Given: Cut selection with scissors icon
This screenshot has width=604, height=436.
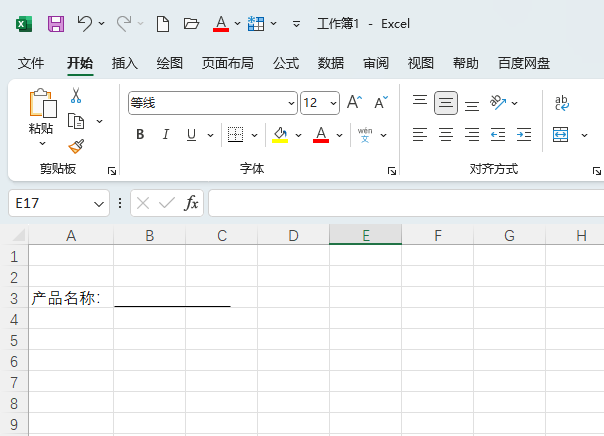Looking at the screenshot, I should click(x=76, y=95).
